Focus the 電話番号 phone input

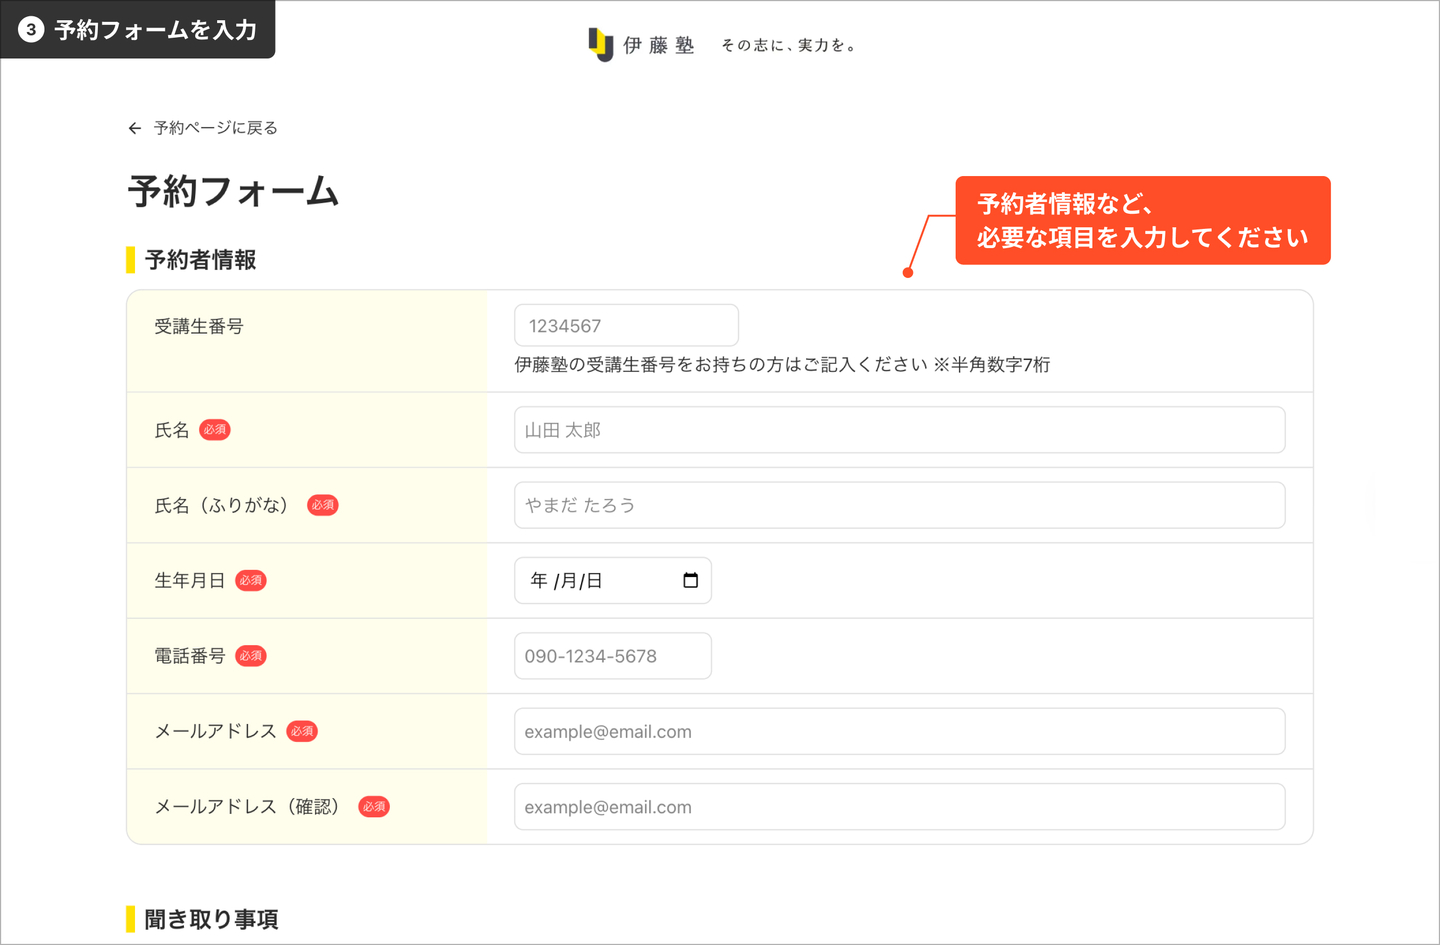click(x=612, y=656)
